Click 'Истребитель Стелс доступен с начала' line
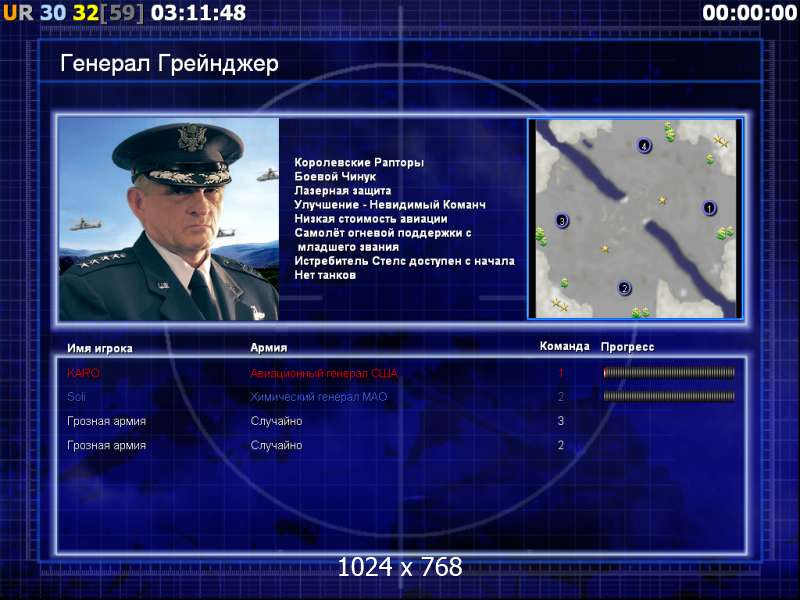 pyautogui.click(x=404, y=261)
